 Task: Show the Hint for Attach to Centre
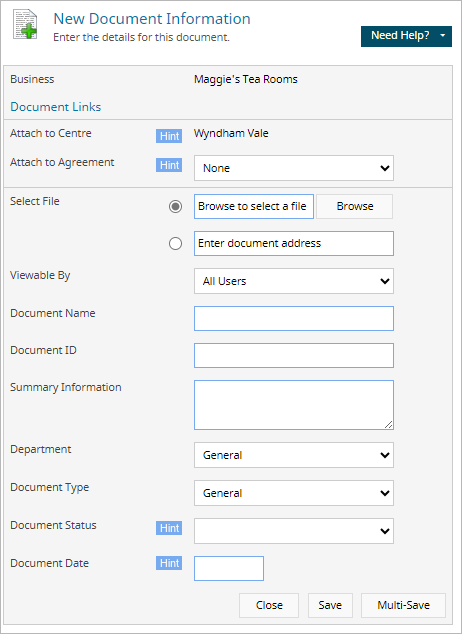click(x=169, y=136)
